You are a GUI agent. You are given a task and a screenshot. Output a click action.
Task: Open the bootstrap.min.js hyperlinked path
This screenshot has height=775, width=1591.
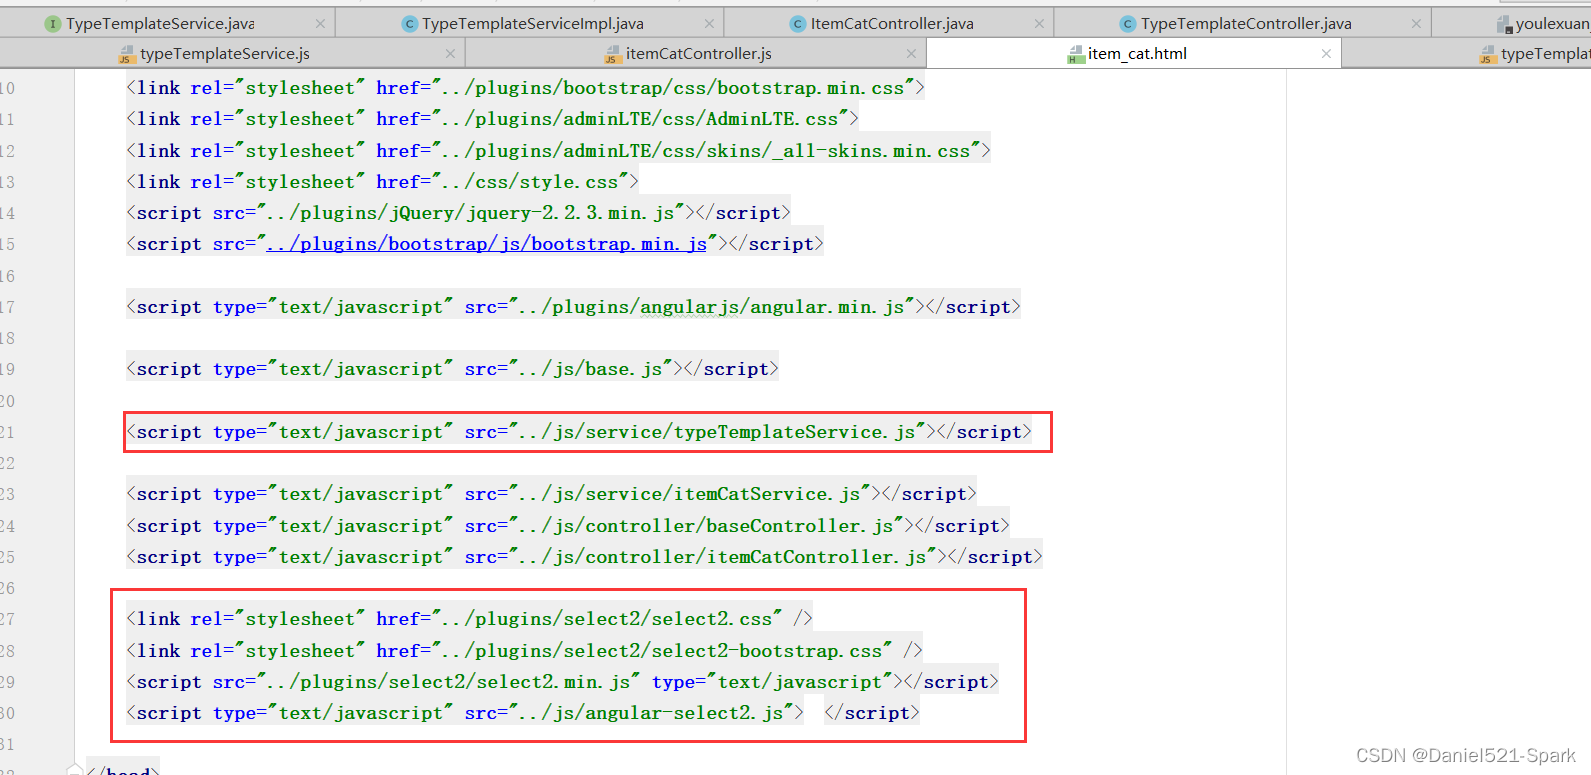coord(487,244)
